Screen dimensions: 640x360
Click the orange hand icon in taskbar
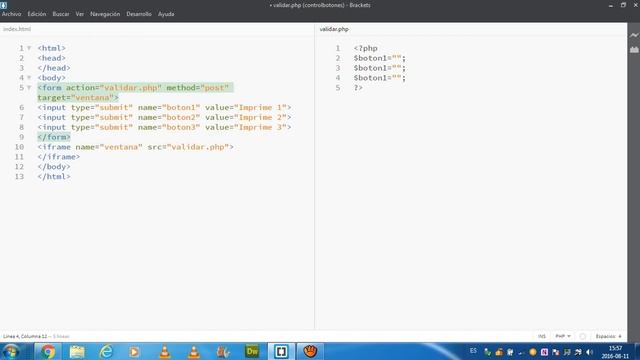310,351
